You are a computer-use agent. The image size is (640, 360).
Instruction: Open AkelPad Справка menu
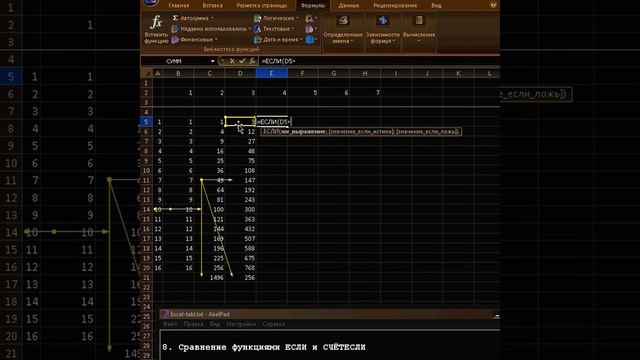point(273,324)
